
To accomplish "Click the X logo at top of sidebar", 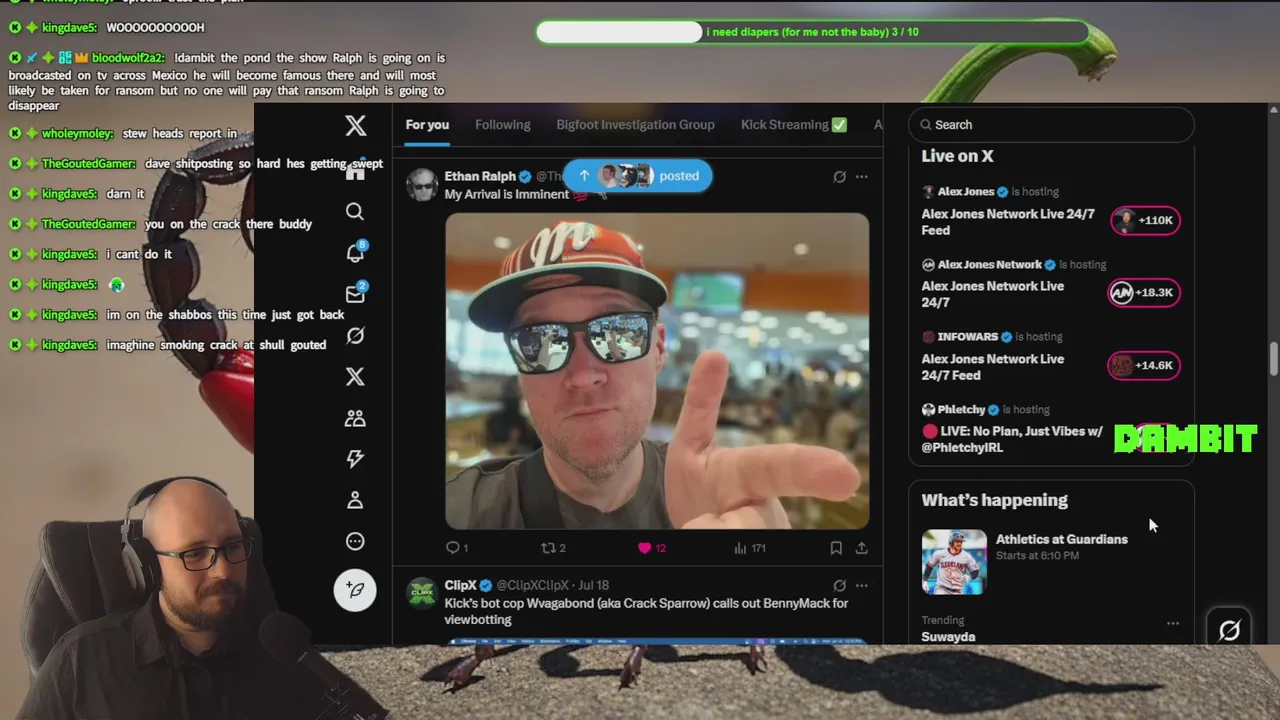I will [x=355, y=125].
